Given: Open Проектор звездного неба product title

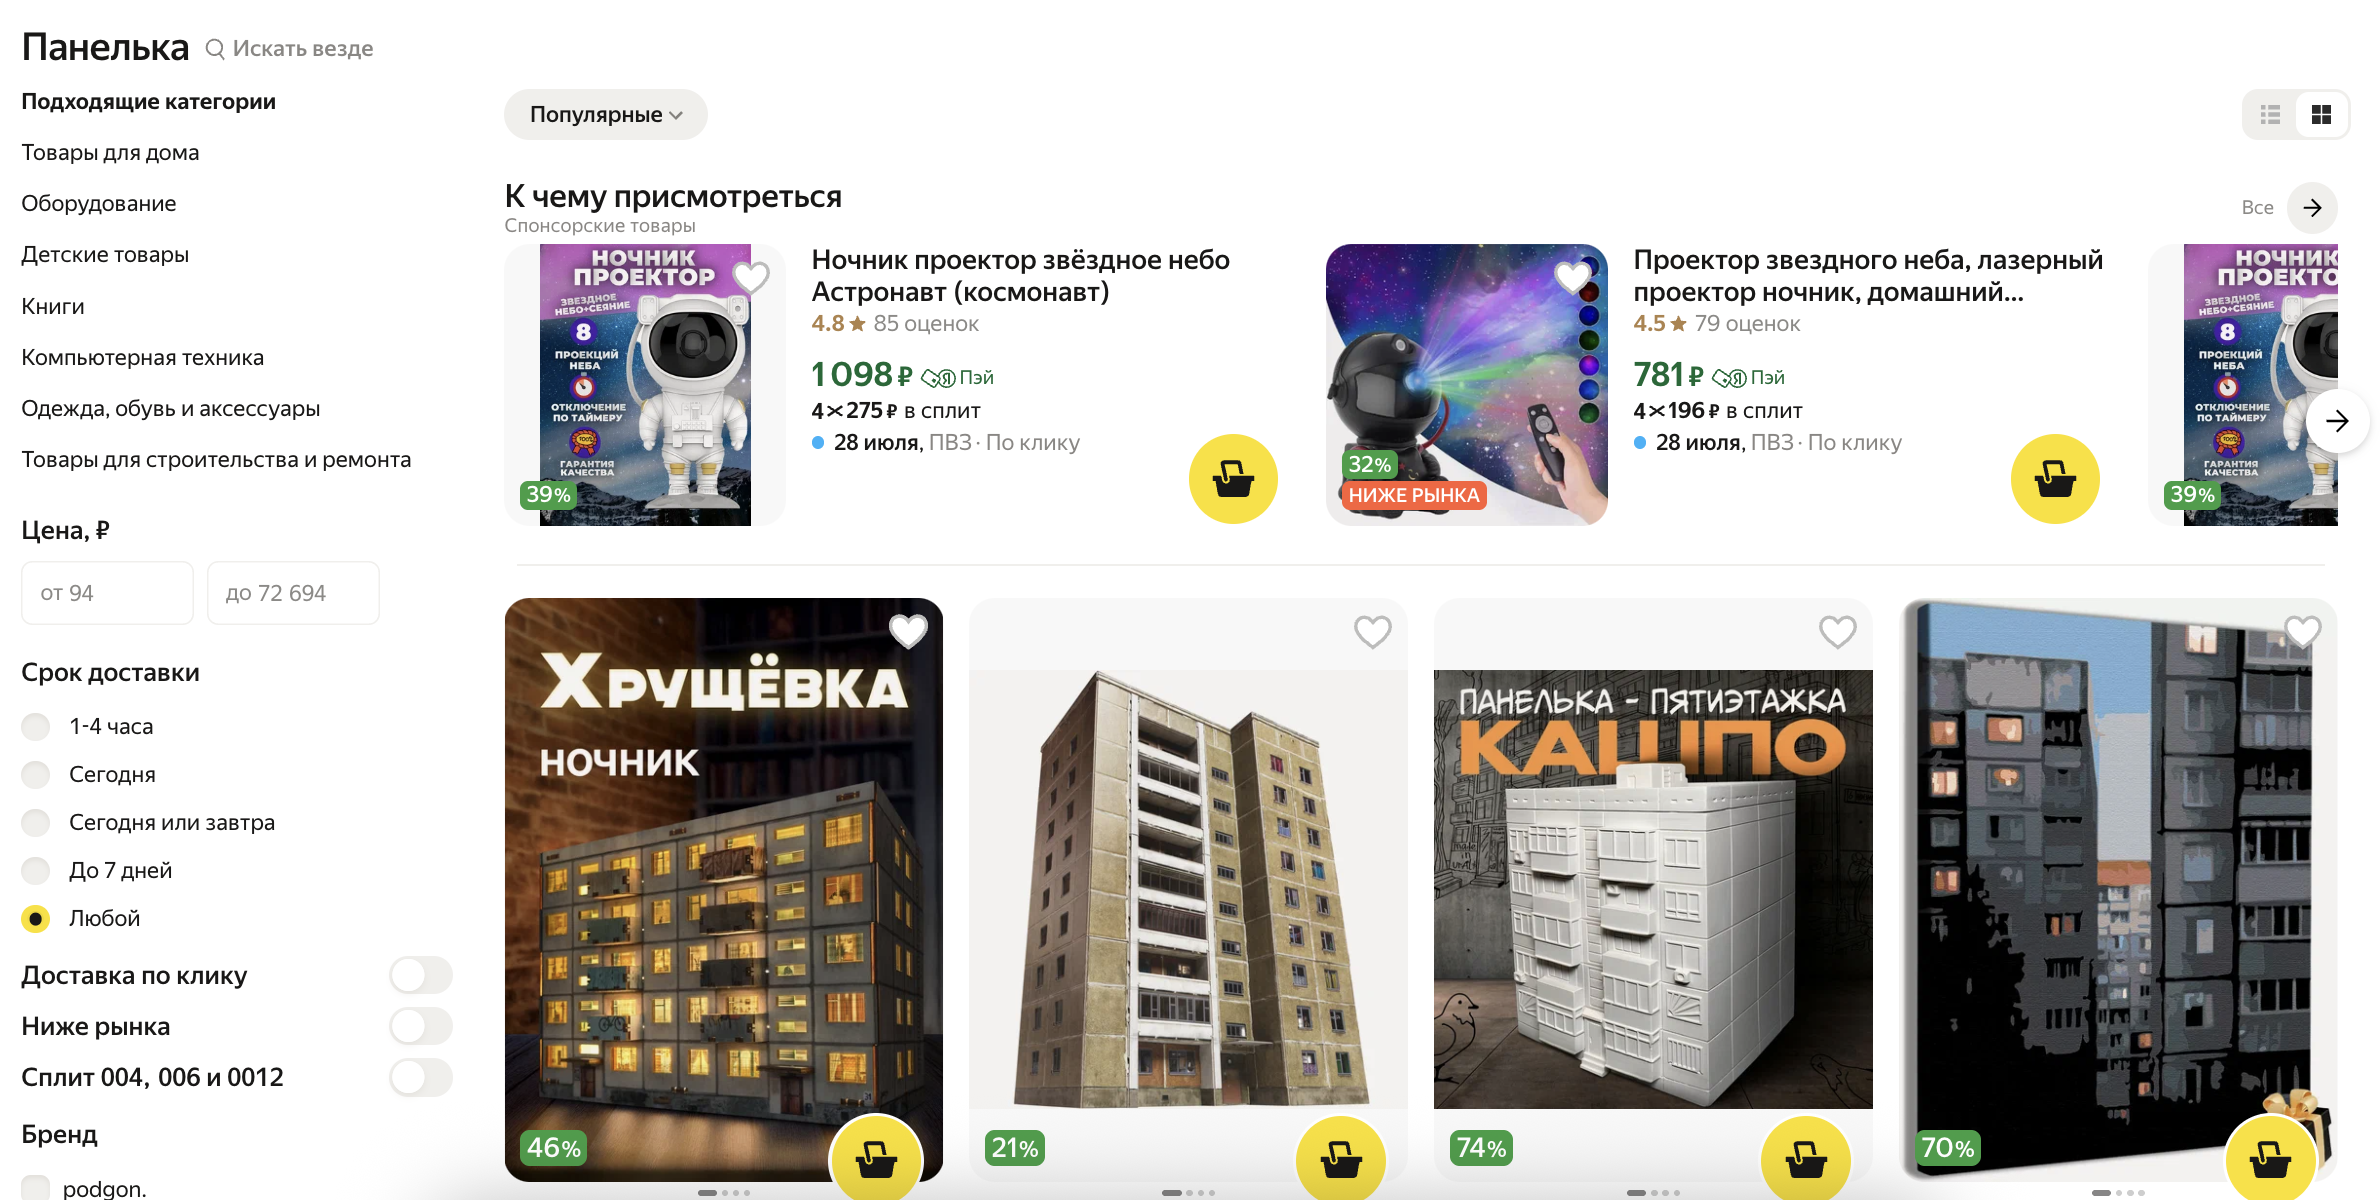Looking at the screenshot, I should click(1868, 276).
